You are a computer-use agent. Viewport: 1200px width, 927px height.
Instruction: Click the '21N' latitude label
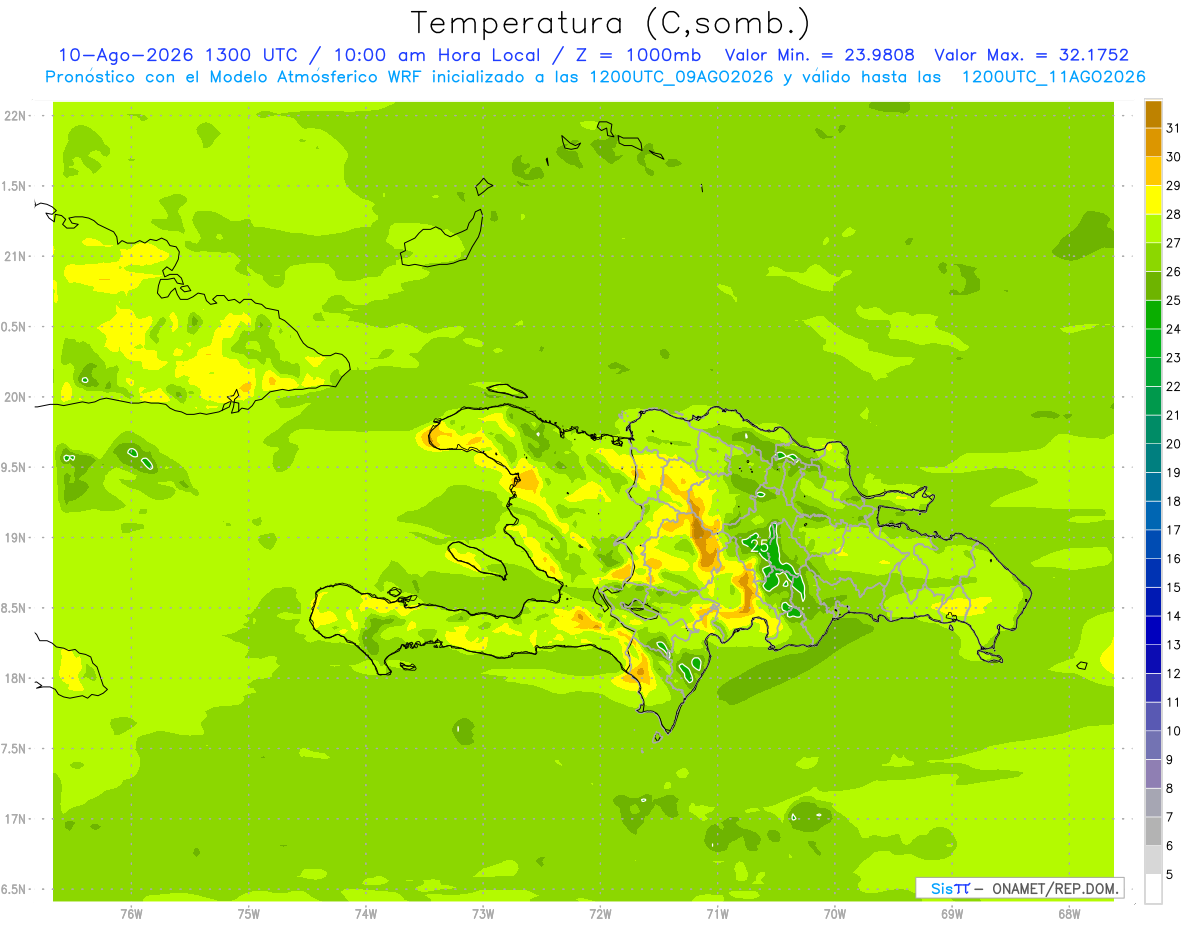(16, 257)
